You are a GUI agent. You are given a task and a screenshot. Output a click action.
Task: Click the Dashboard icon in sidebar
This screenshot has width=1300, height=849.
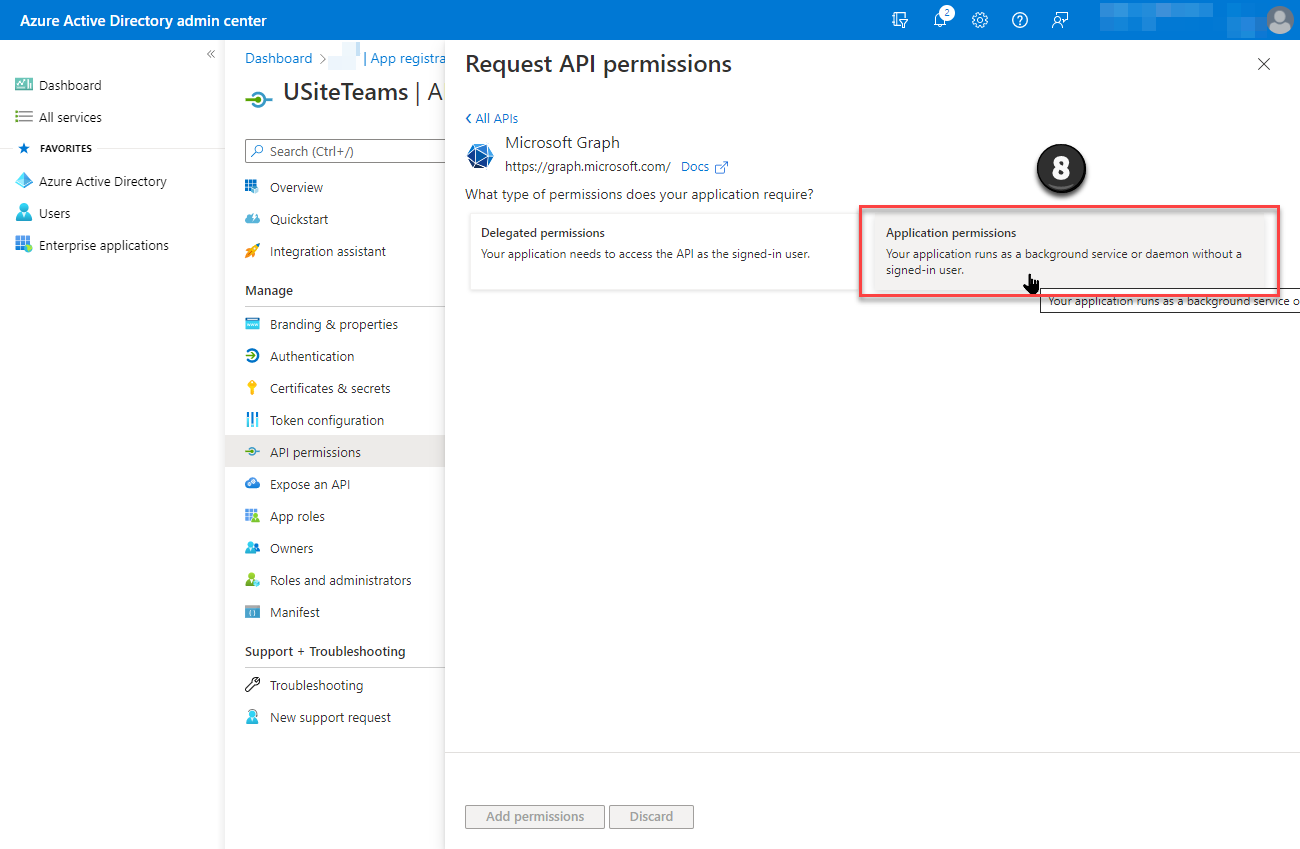(24, 85)
